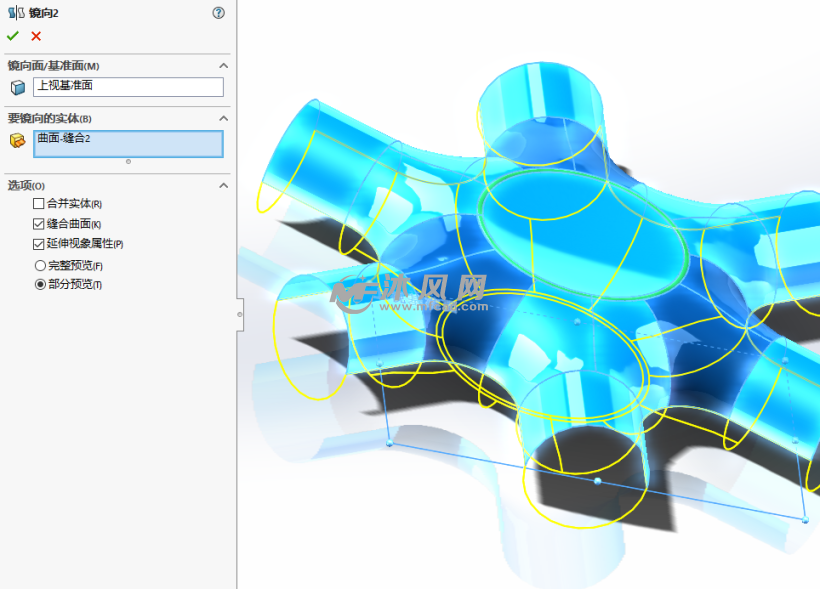
Task: Confirm the mirror with the green checkmark
Action: [13, 36]
